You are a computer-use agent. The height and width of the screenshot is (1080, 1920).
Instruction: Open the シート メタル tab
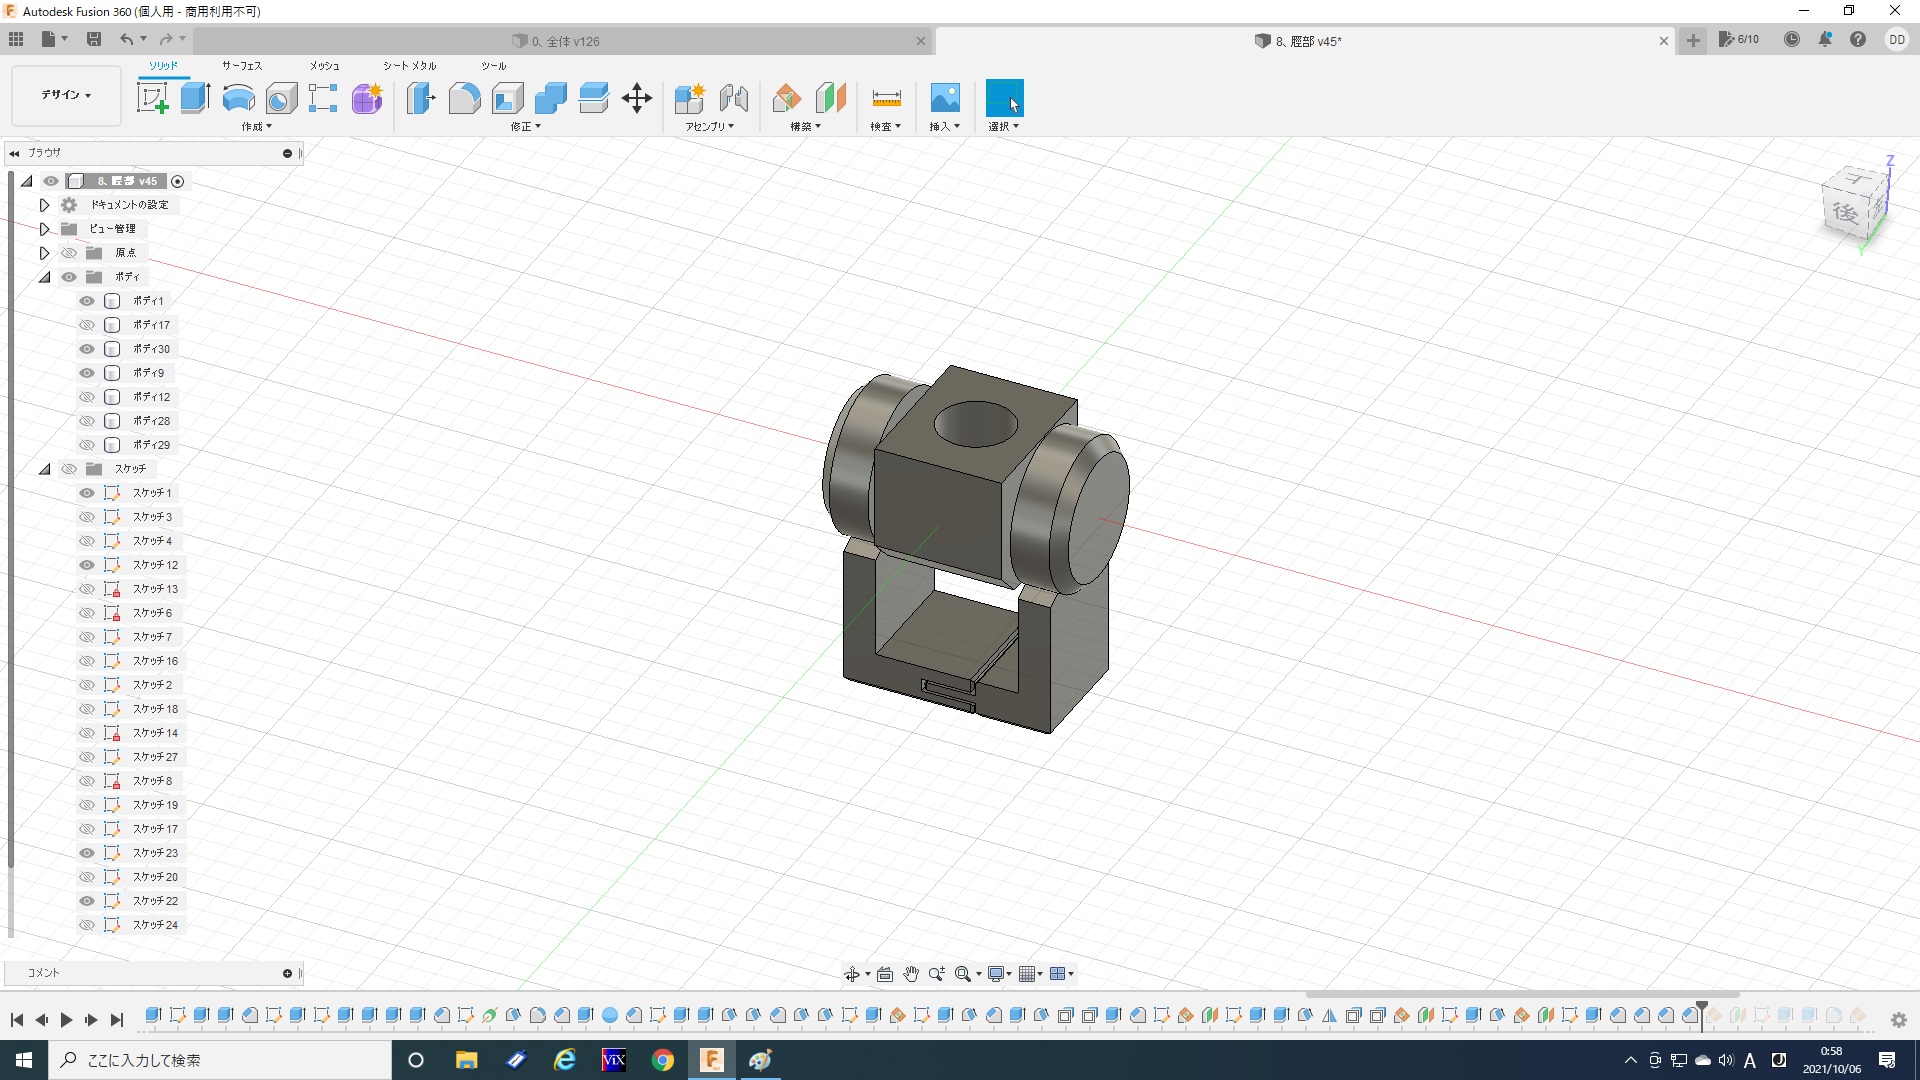click(409, 65)
